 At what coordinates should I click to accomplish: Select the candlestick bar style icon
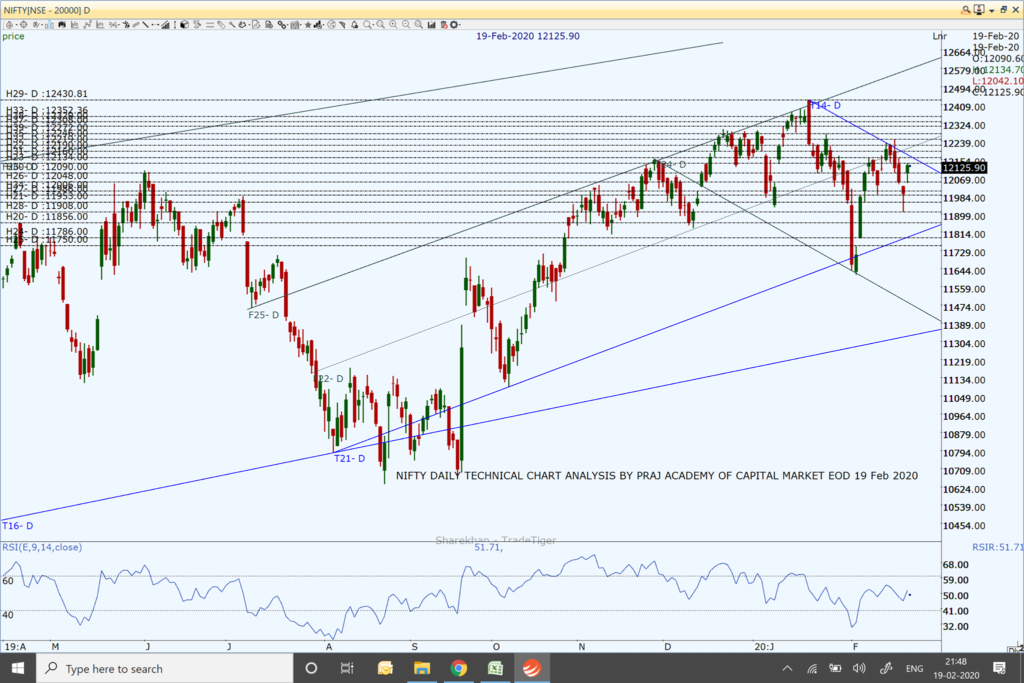pyautogui.click(x=50, y=25)
